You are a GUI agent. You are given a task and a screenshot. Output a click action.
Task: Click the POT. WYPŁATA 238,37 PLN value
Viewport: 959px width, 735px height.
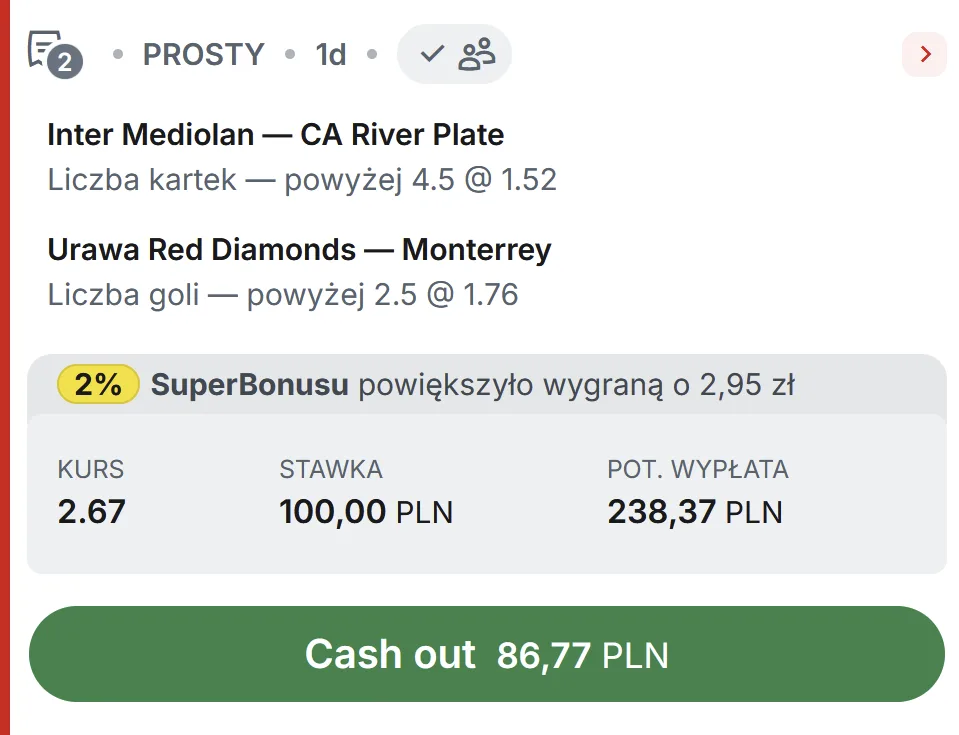(695, 512)
